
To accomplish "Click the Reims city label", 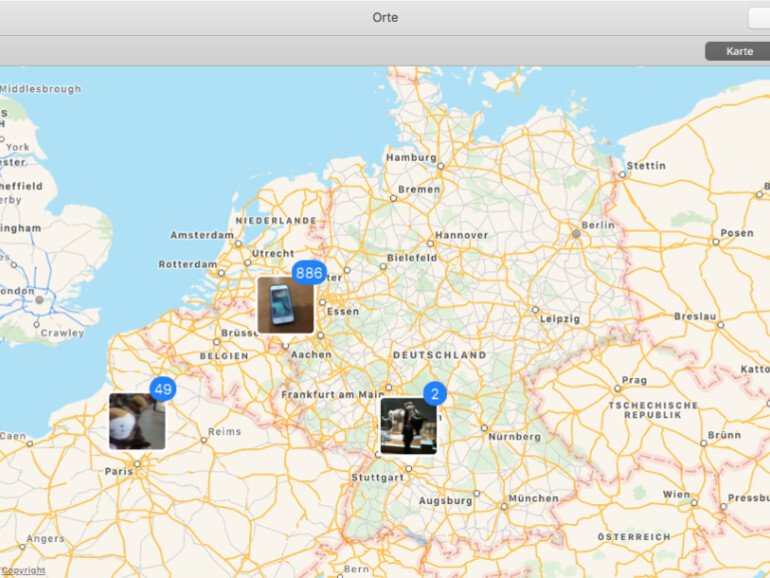I will point(224,431).
